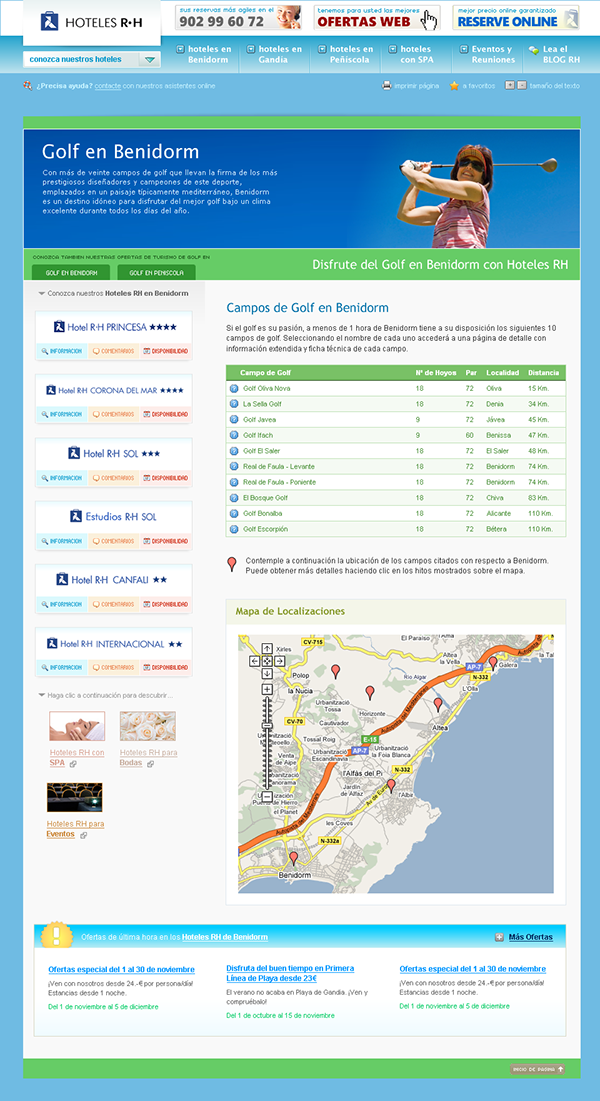Open hoteles en Peñíscola menu
Viewport: 600px width, 1101px height.
click(346, 54)
